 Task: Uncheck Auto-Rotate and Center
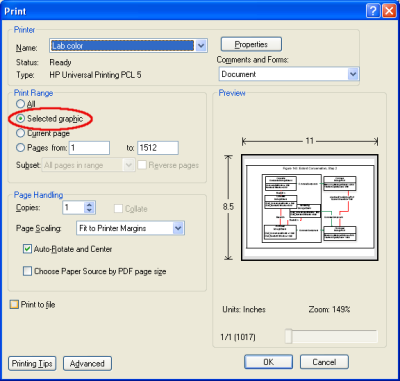pos(27,249)
